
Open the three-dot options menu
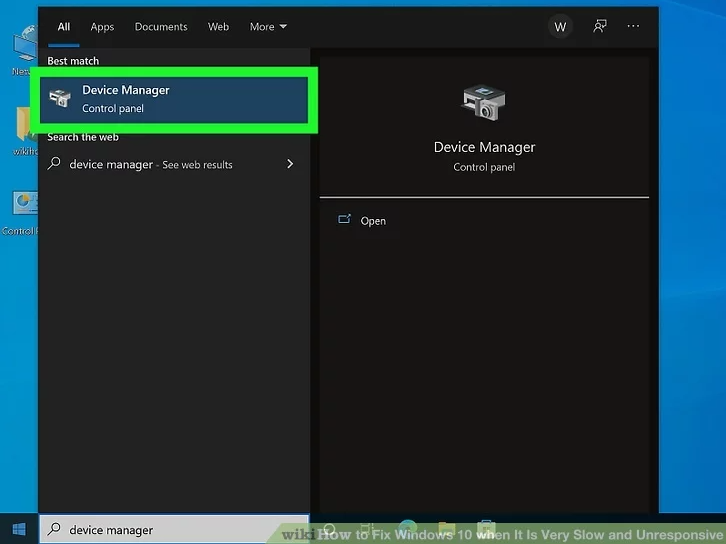pyautogui.click(x=633, y=27)
